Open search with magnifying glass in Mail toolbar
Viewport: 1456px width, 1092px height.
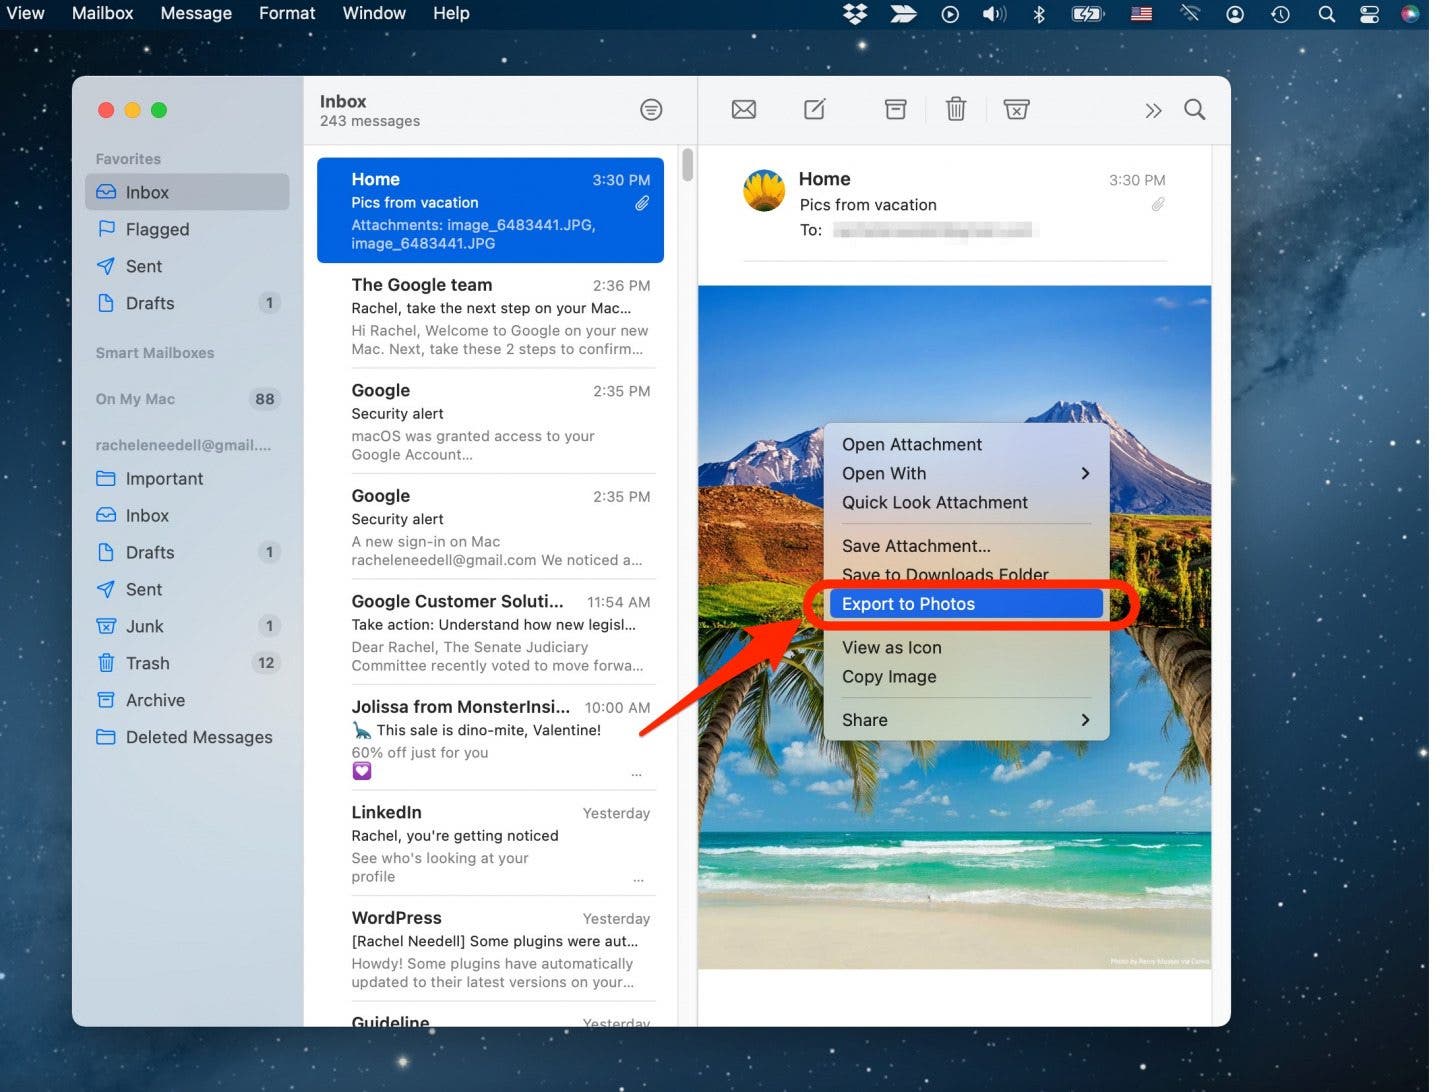pyautogui.click(x=1194, y=110)
